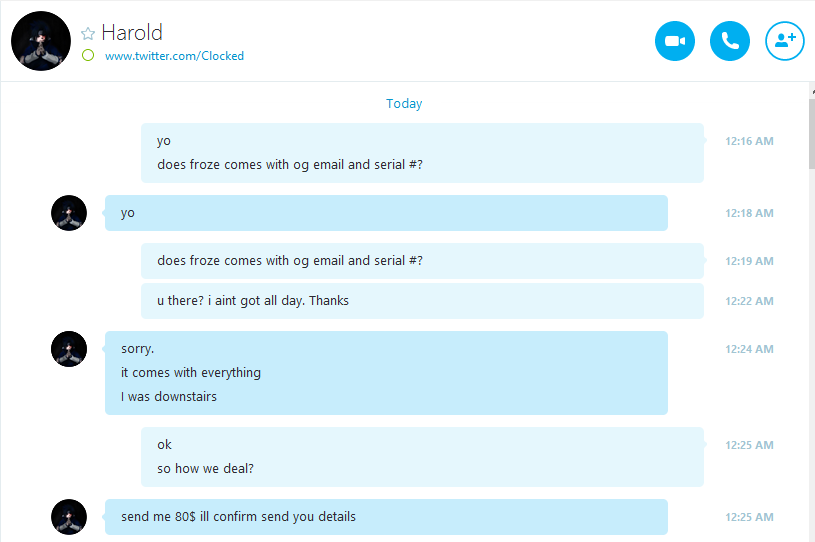Toggle the favorite star beside Harold
This screenshot has height=542, width=815.
pos(88,34)
